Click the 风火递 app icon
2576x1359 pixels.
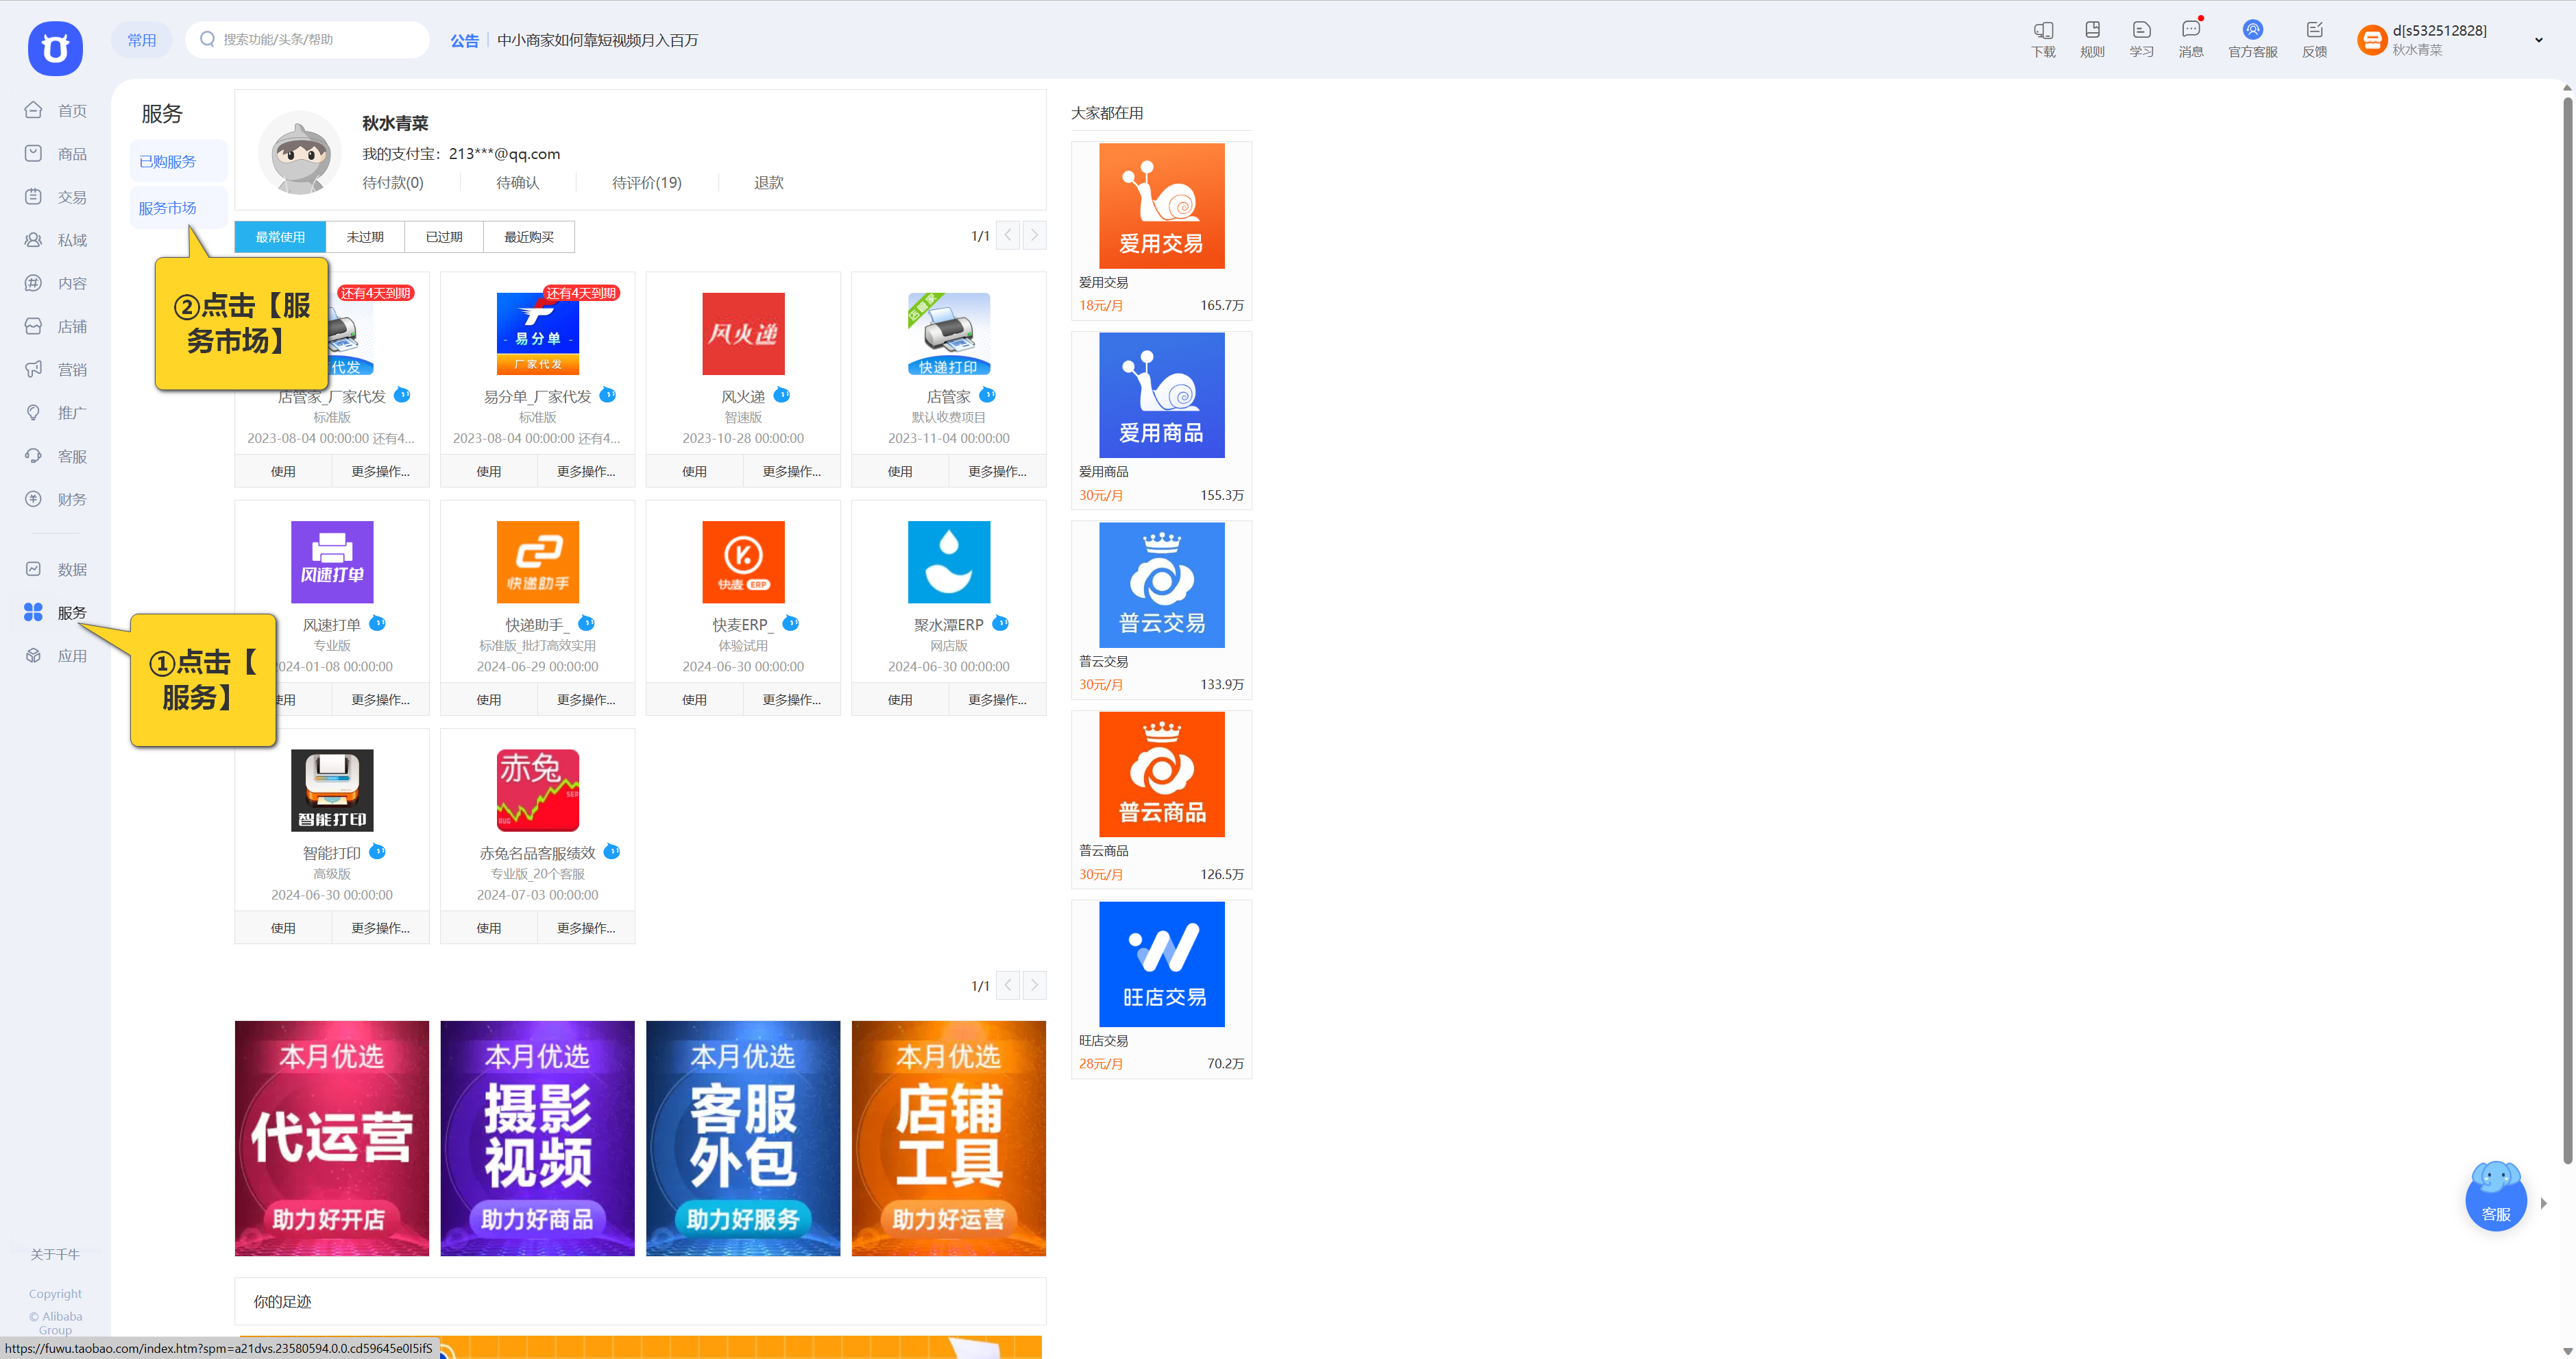[743, 334]
